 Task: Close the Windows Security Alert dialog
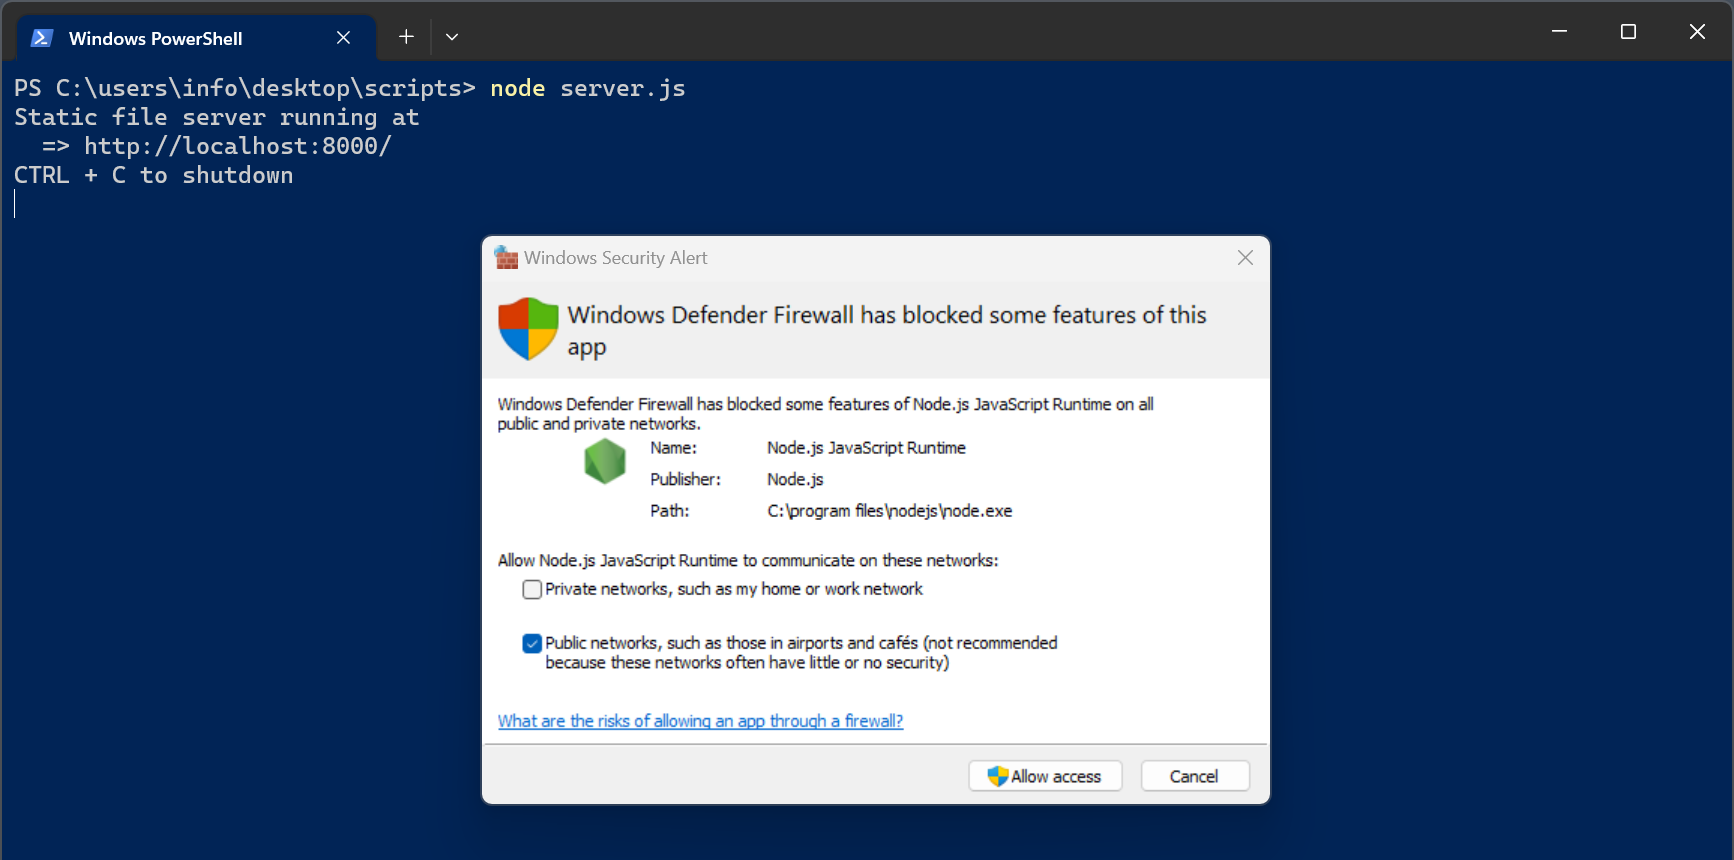pyautogui.click(x=1245, y=258)
